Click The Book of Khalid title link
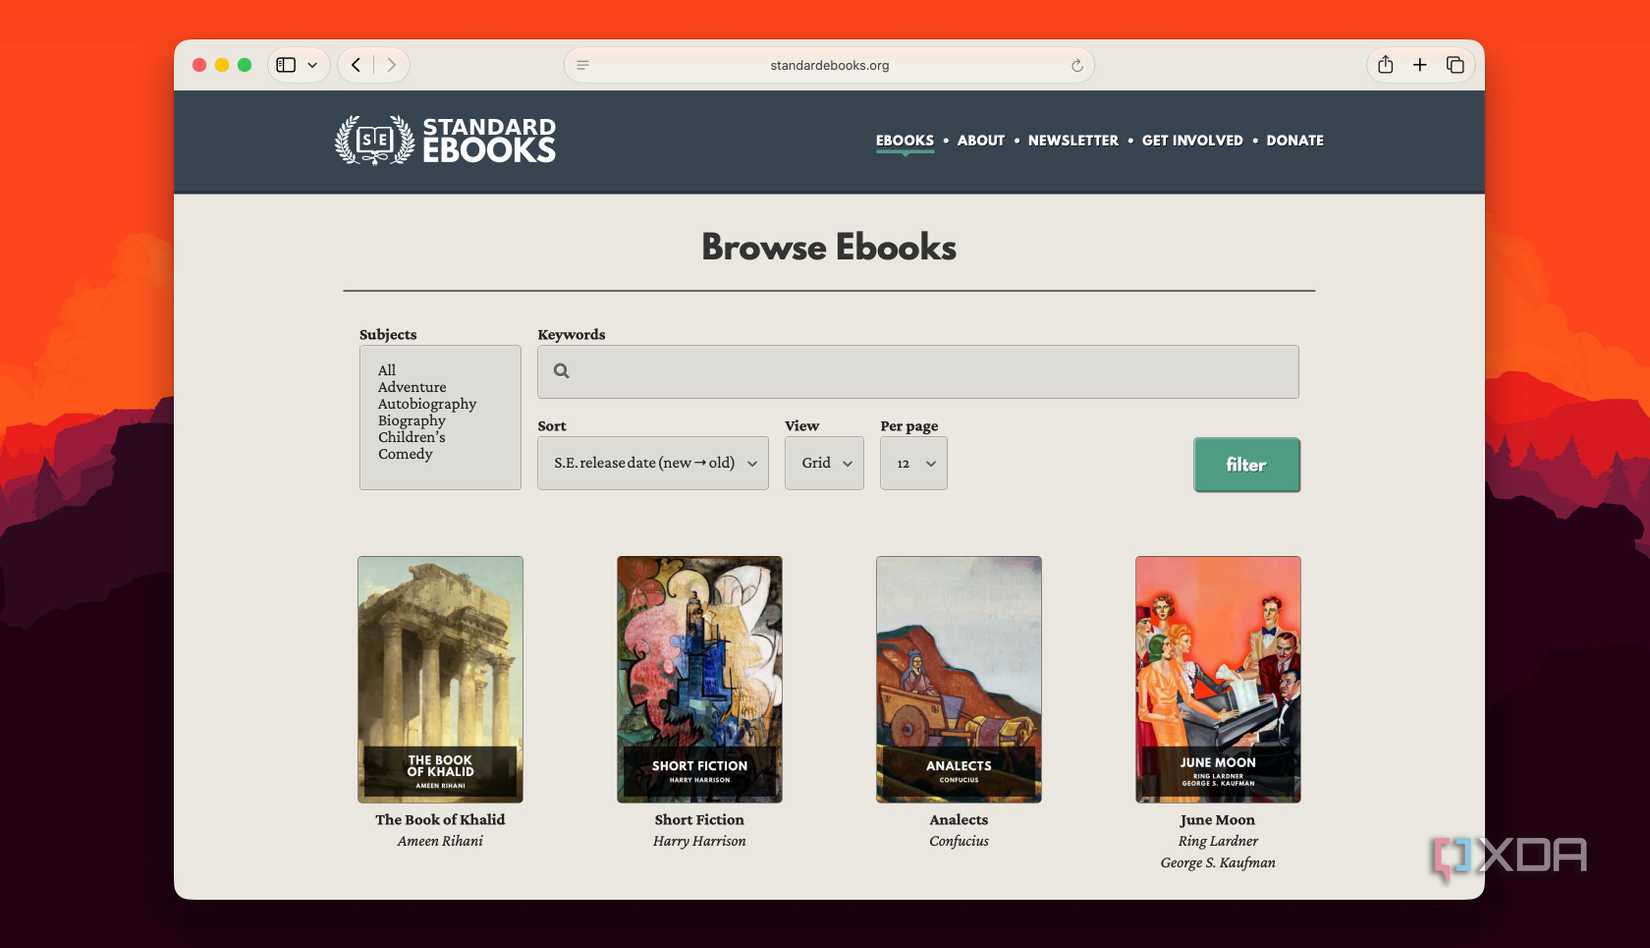The image size is (1650, 948). click(440, 820)
